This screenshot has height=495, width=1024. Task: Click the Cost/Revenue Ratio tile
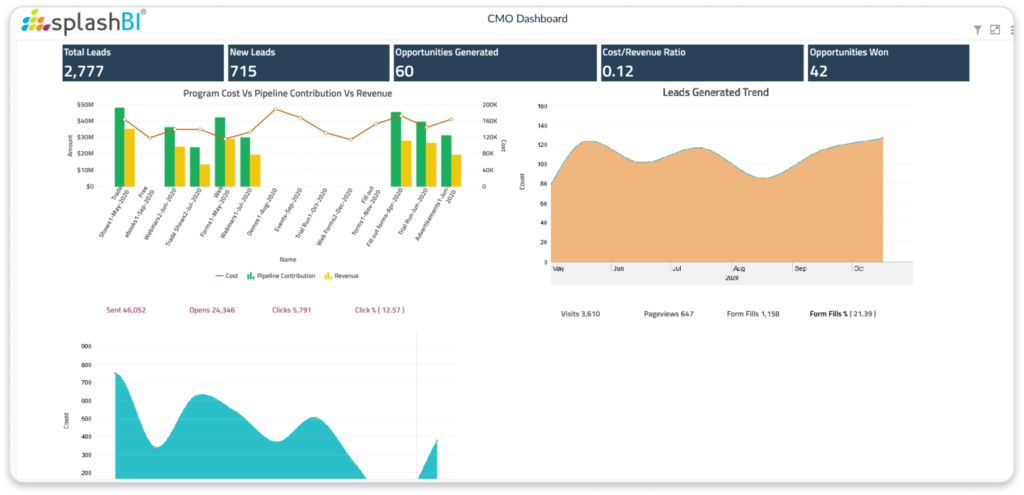pos(698,62)
